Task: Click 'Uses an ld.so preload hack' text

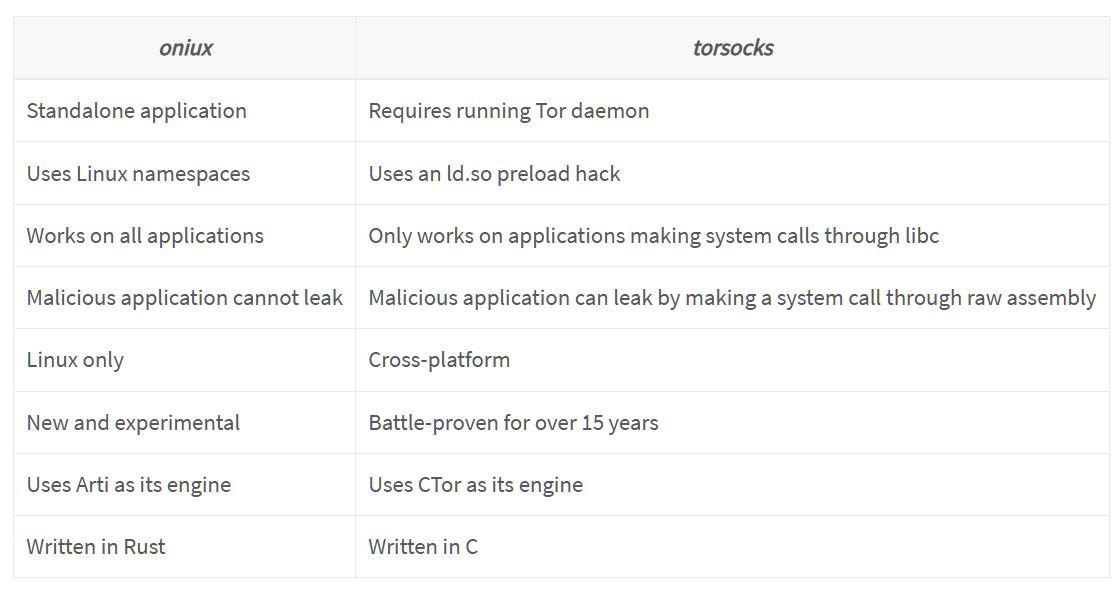Action: point(494,174)
